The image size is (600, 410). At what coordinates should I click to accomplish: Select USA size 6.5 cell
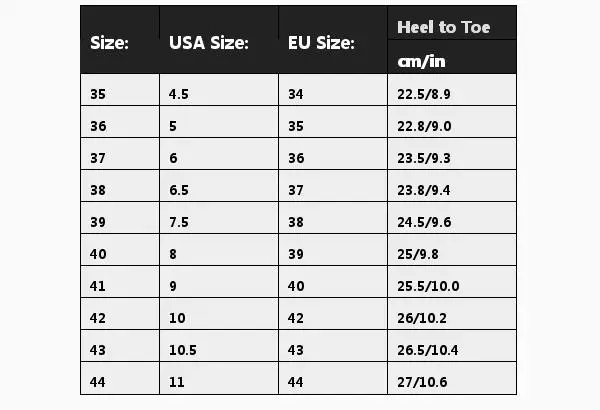pos(179,189)
